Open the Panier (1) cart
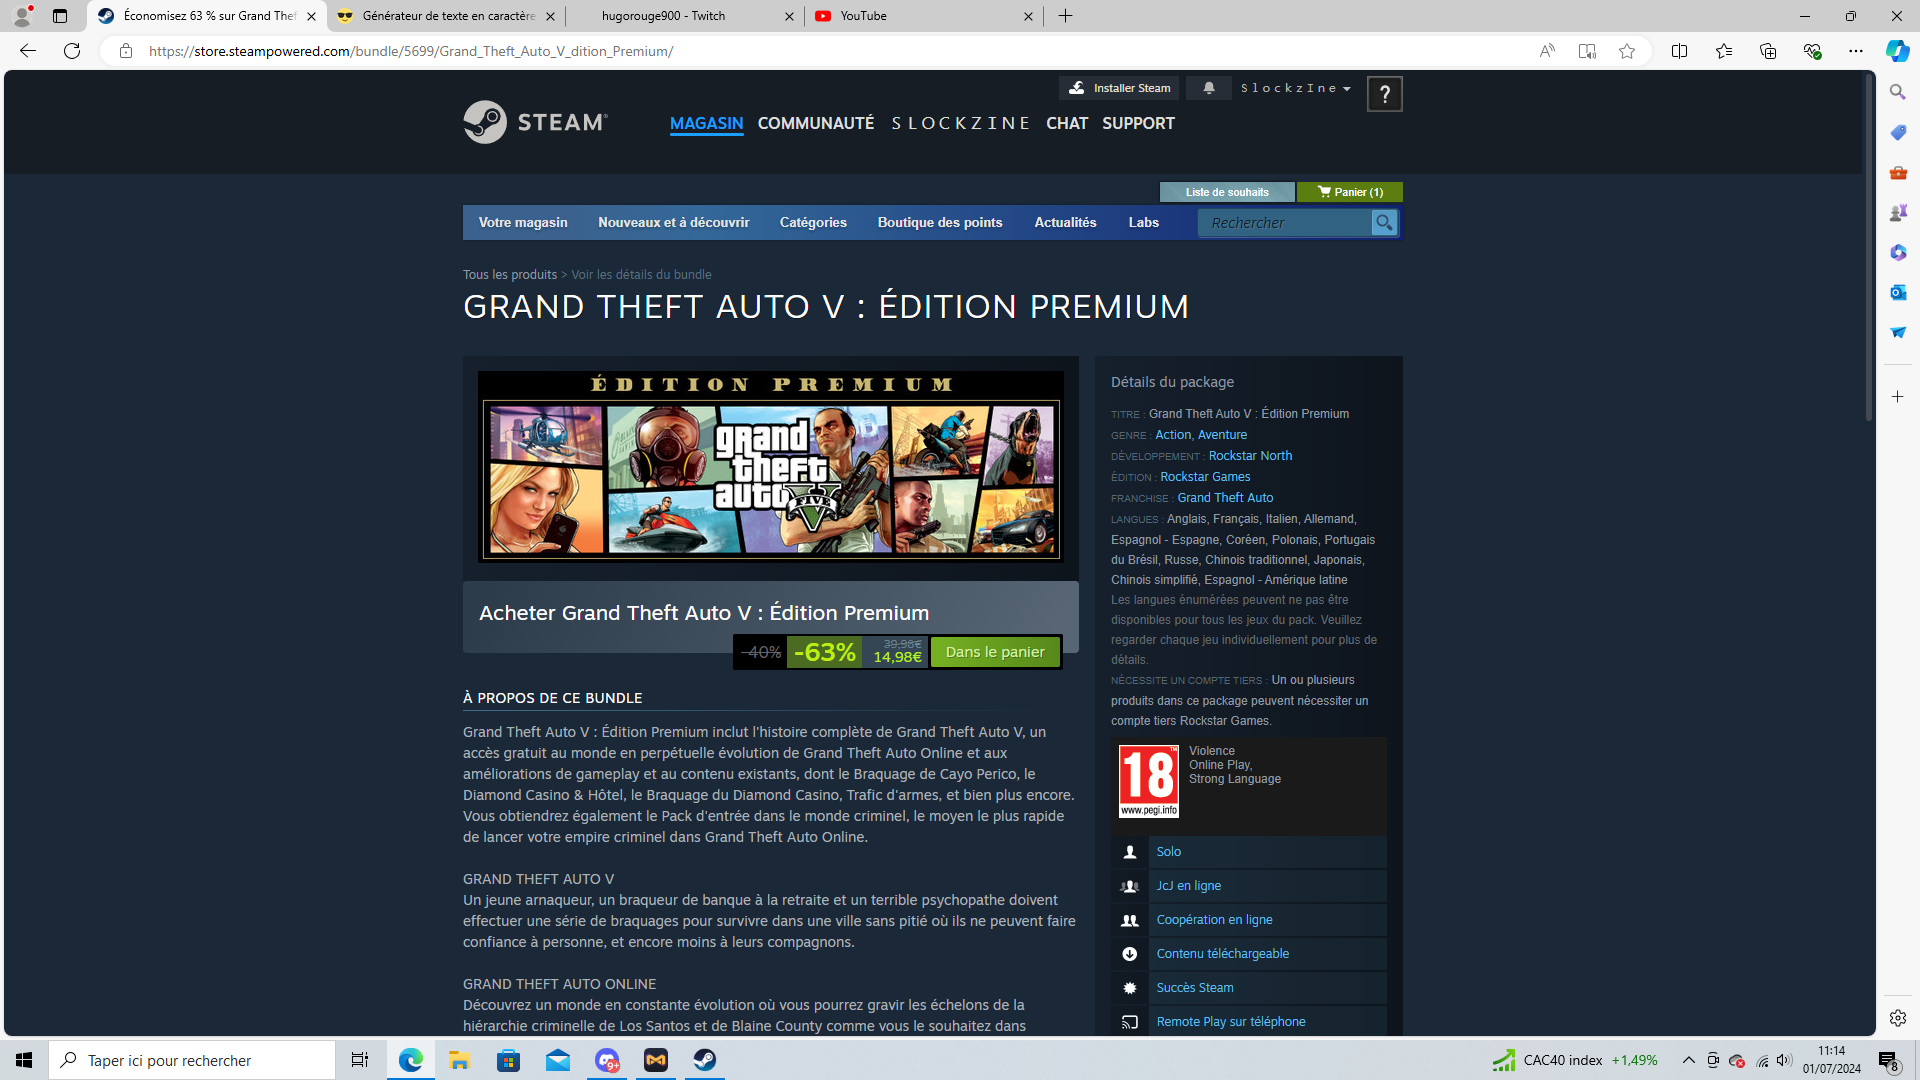This screenshot has width=1920, height=1080. [1350, 192]
